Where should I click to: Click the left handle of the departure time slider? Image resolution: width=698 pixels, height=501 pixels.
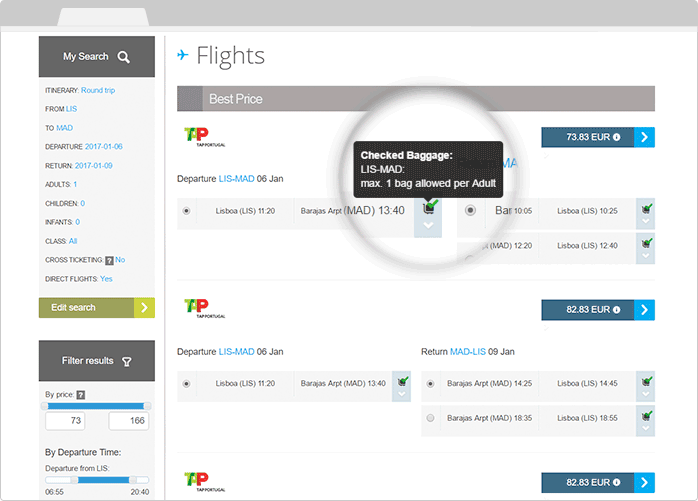click(x=74, y=480)
